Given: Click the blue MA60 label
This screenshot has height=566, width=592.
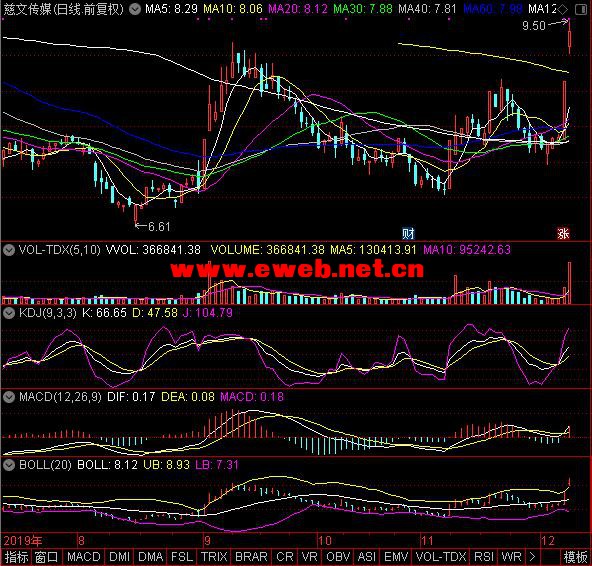Looking at the screenshot, I should [x=493, y=9].
